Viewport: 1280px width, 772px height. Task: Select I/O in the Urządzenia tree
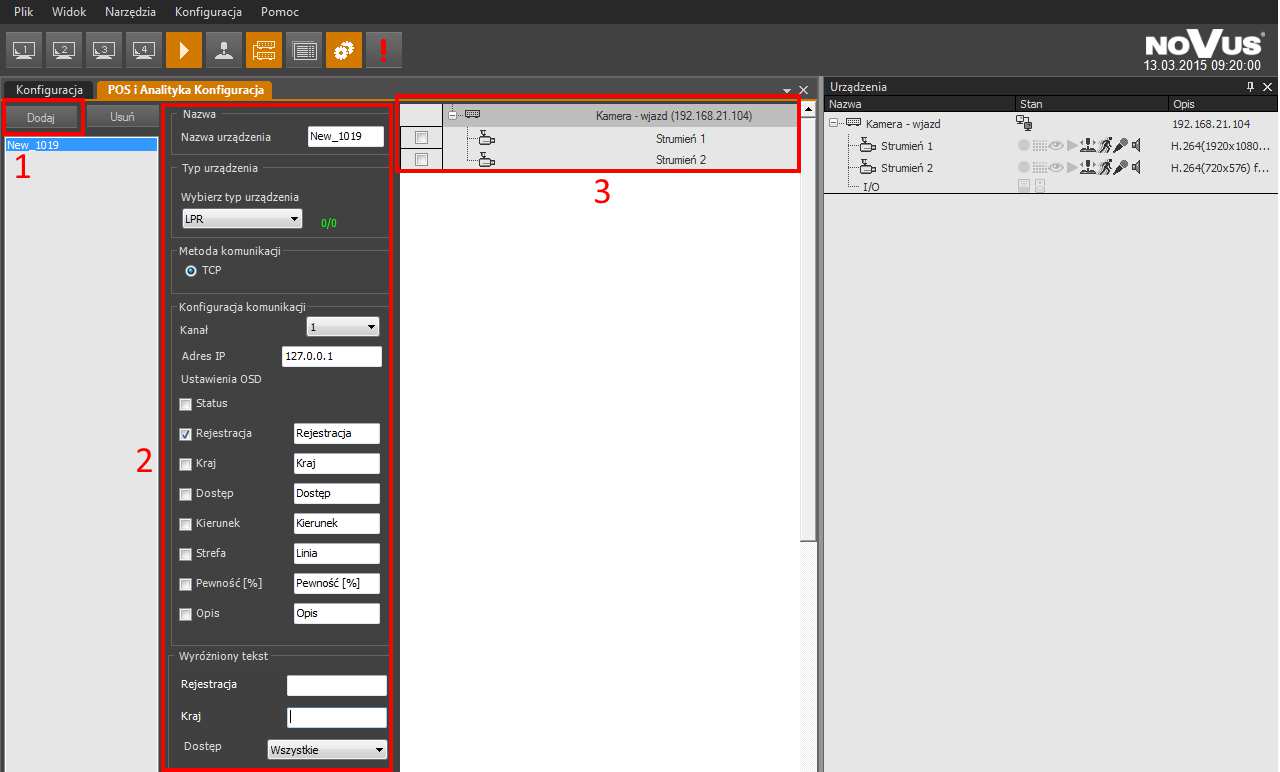click(x=871, y=187)
